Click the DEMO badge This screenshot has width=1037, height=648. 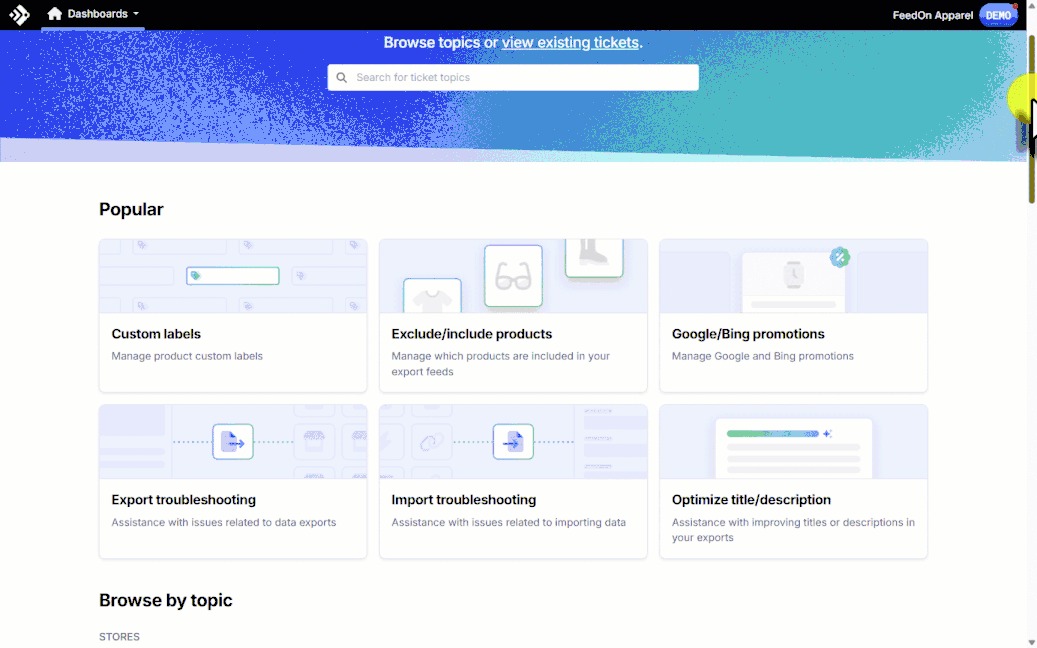(x=998, y=15)
